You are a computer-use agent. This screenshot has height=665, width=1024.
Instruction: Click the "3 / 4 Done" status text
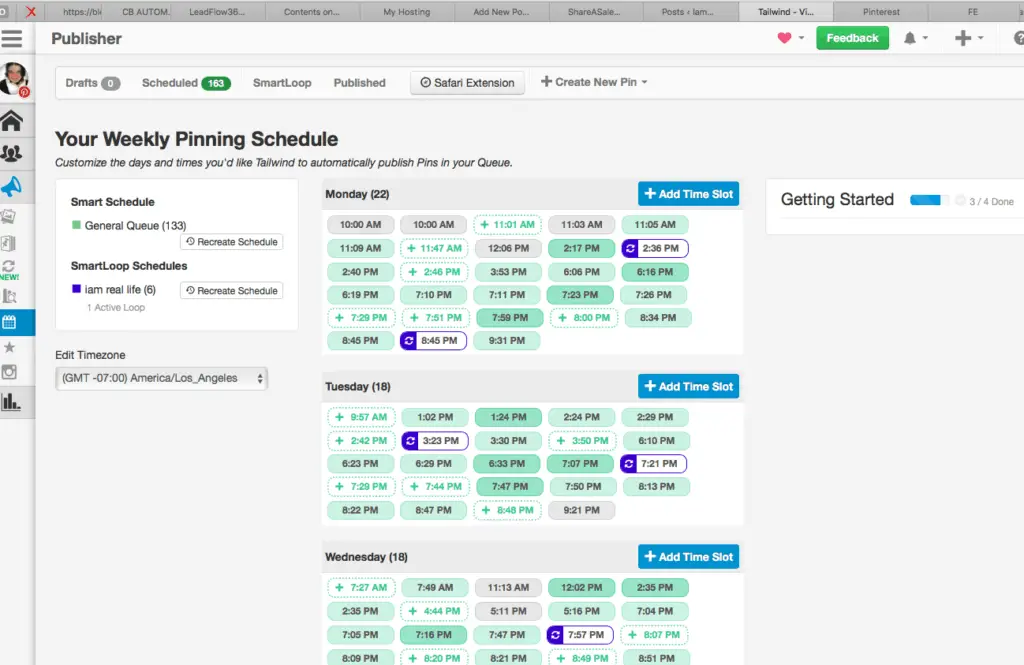[991, 202]
